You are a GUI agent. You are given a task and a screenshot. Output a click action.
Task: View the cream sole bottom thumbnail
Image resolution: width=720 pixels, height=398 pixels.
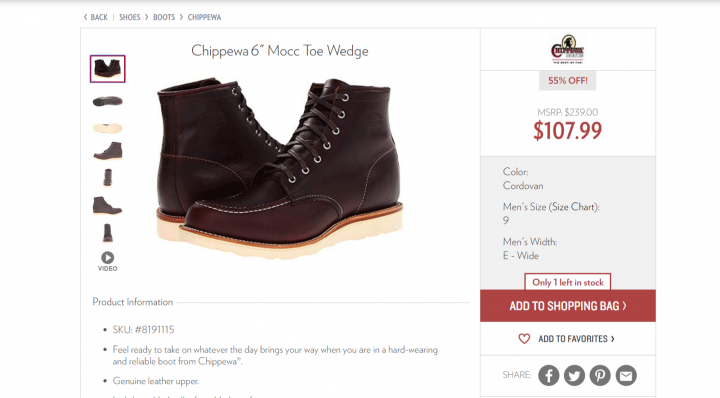107,128
